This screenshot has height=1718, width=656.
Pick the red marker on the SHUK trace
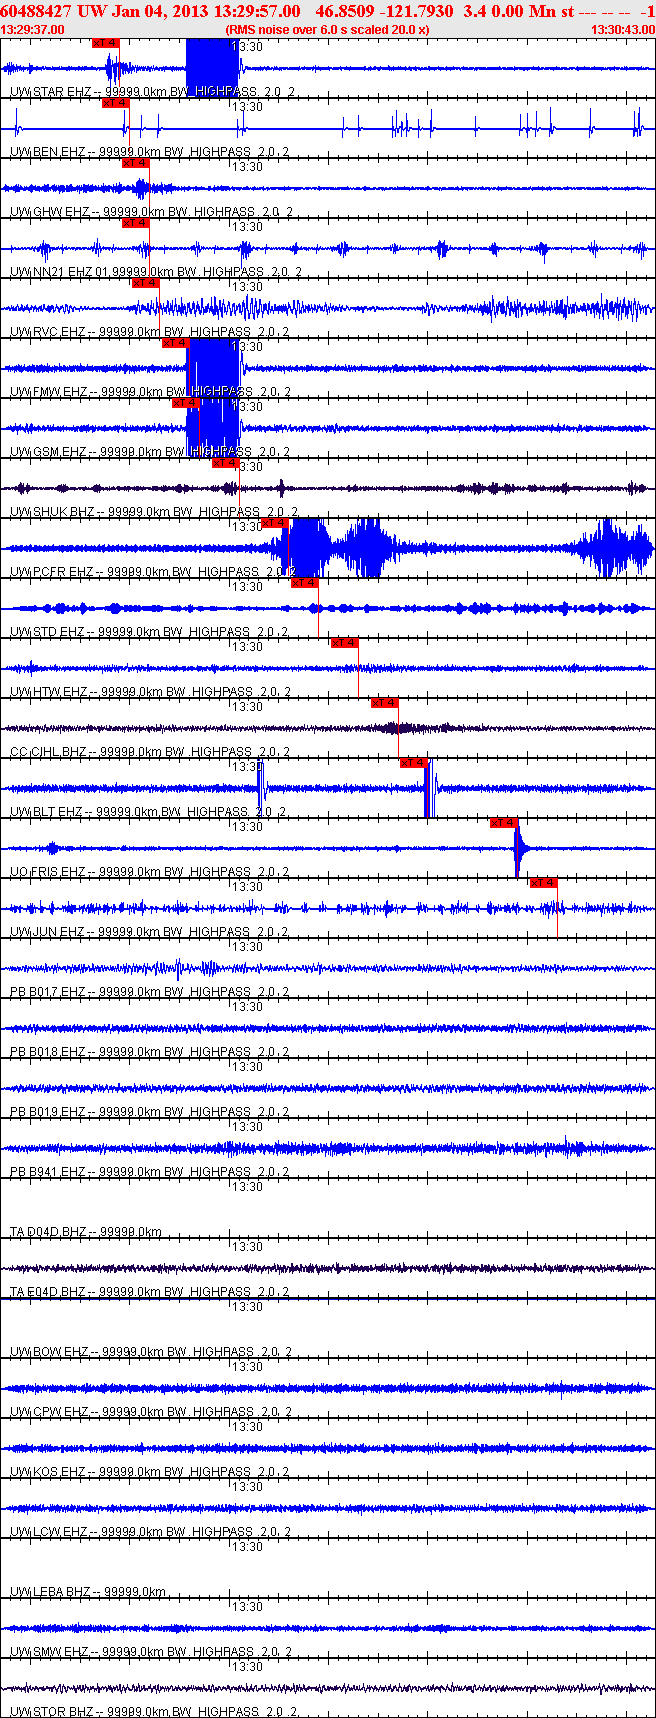(225, 463)
